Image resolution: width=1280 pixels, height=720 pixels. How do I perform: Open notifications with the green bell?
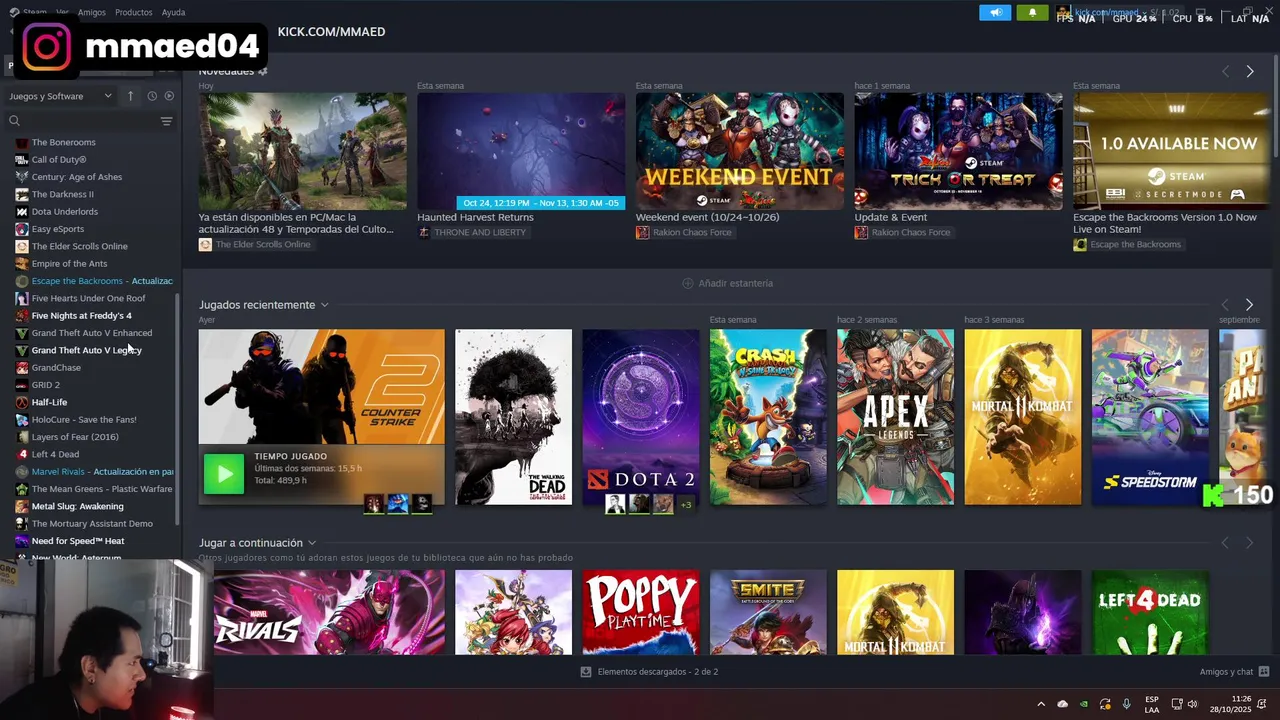1032,12
